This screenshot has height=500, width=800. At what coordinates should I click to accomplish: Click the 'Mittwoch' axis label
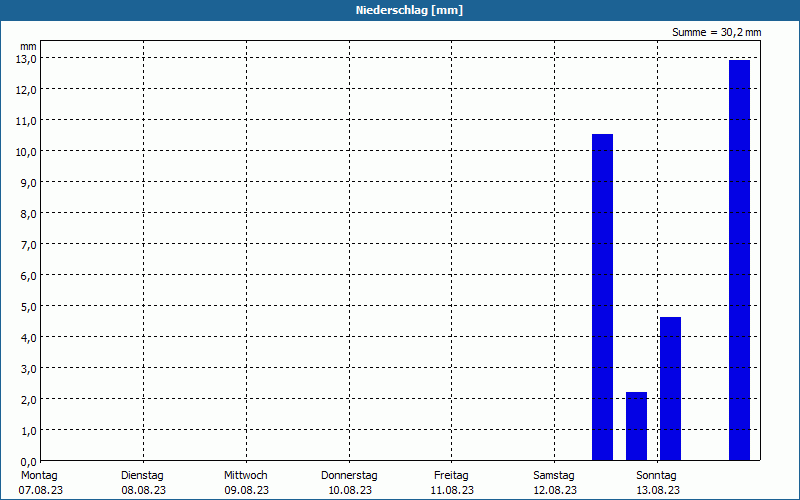click(245, 475)
